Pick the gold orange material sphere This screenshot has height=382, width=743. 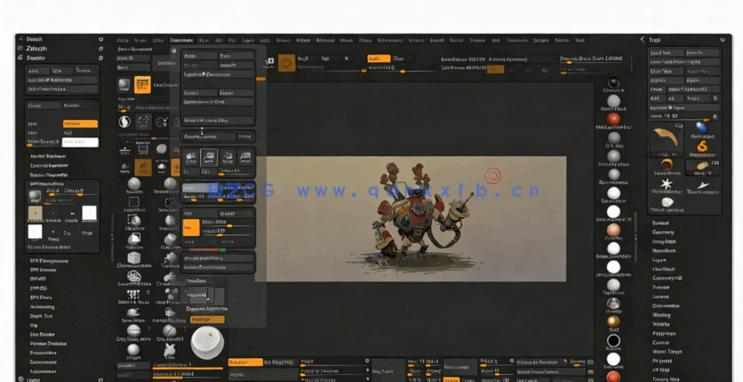click(x=614, y=322)
